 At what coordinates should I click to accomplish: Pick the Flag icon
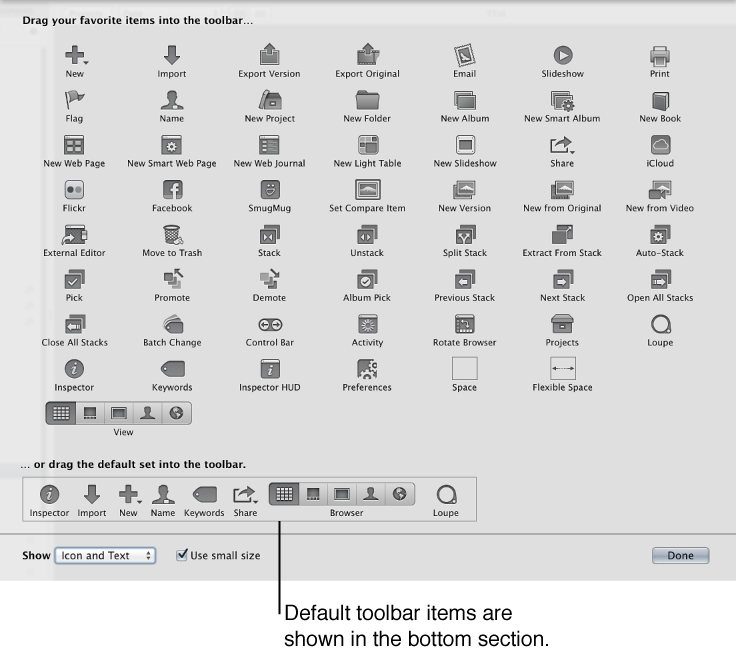coord(74,100)
